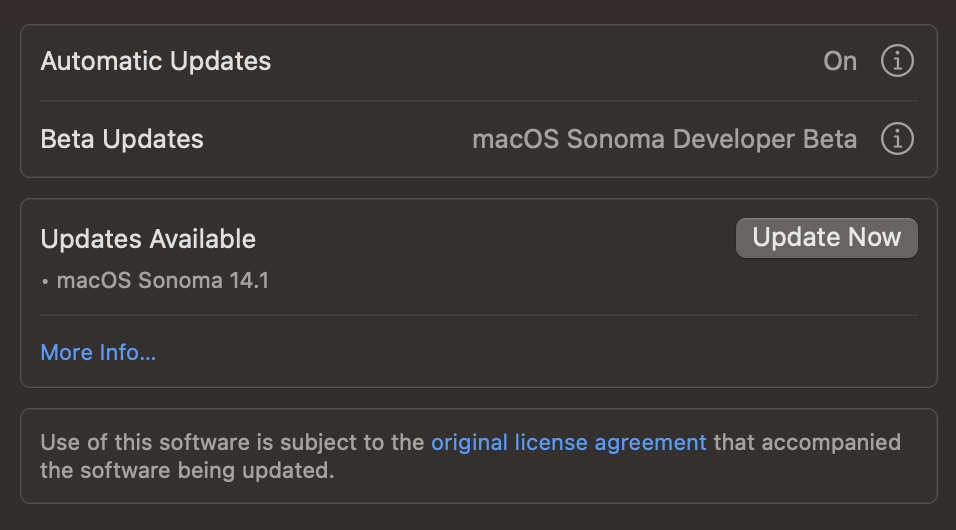Open Automatic Updates info button

coord(897,61)
